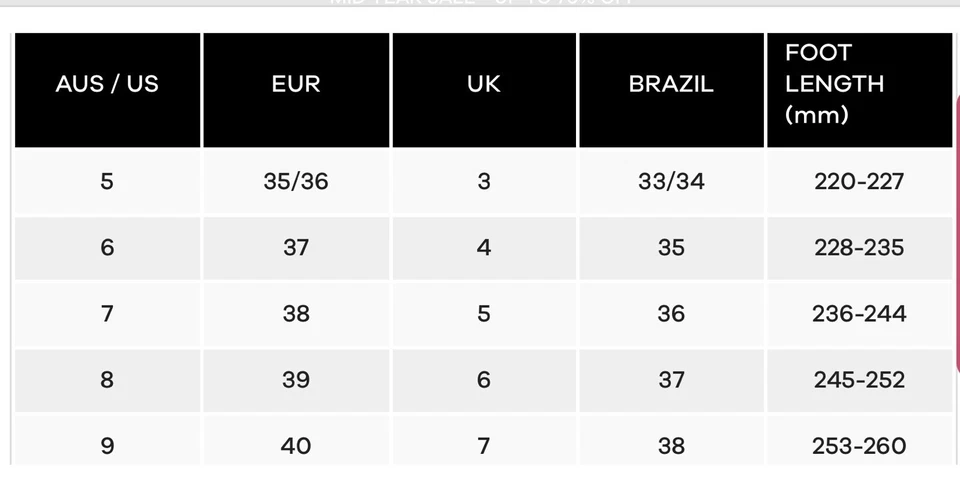Image resolution: width=960 pixels, height=491 pixels.
Task: Select AUS/US size 6 cell
Action: (107, 247)
